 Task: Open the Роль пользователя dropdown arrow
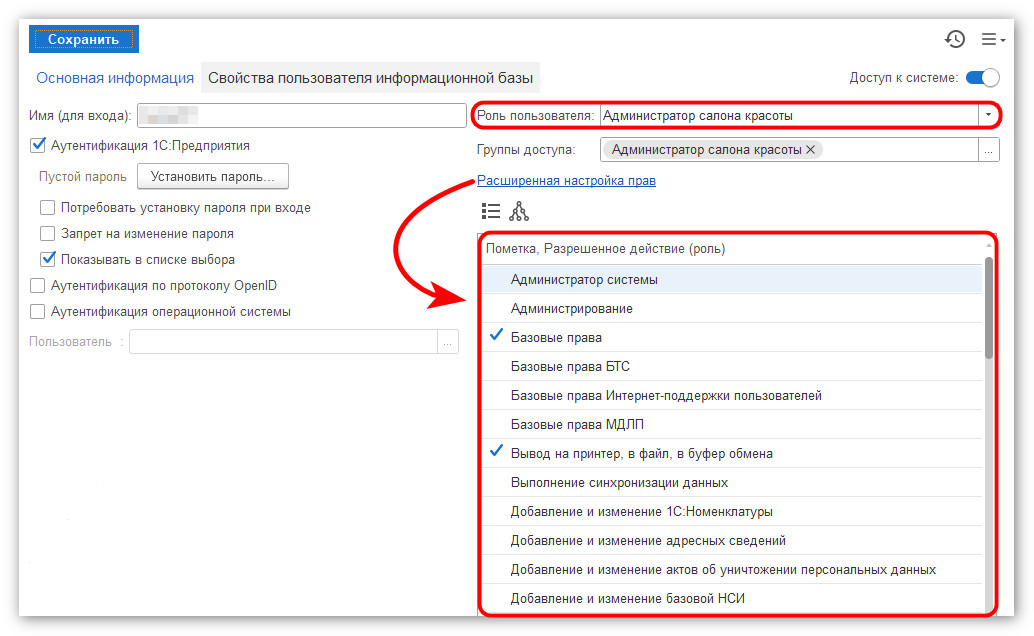click(x=988, y=115)
